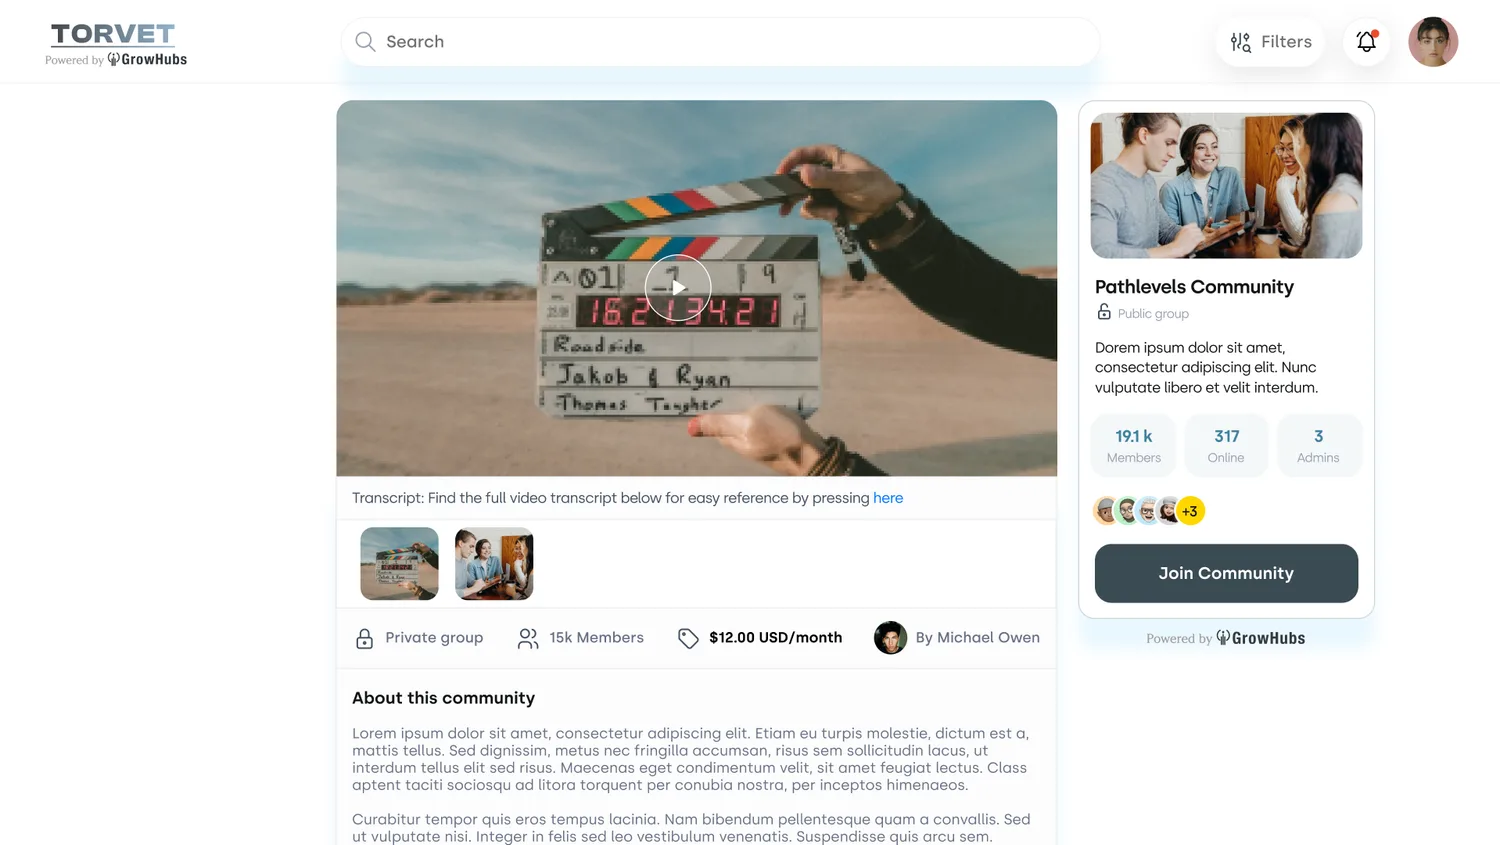
Task: Click the 15k Members people icon
Action: coord(528,638)
